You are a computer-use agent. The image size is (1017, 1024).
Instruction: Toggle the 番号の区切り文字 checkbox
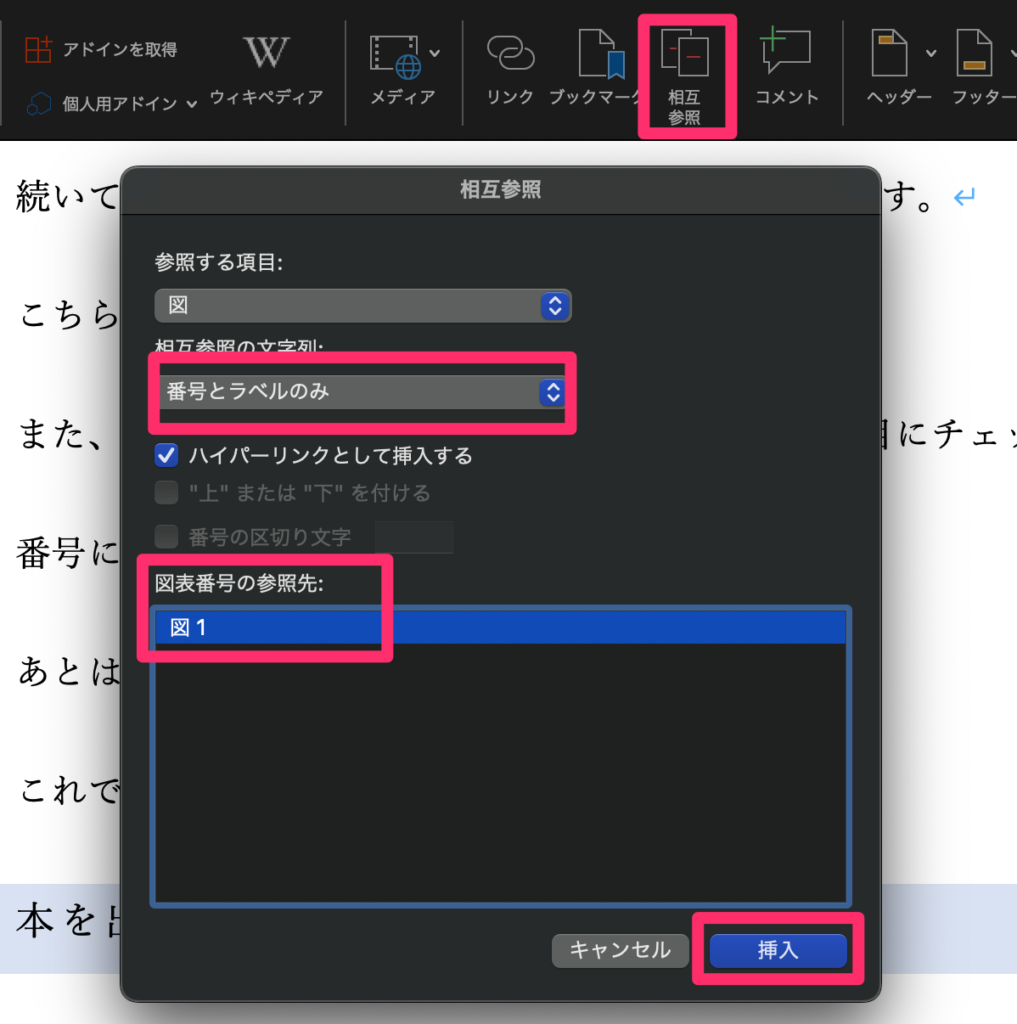click(x=167, y=537)
